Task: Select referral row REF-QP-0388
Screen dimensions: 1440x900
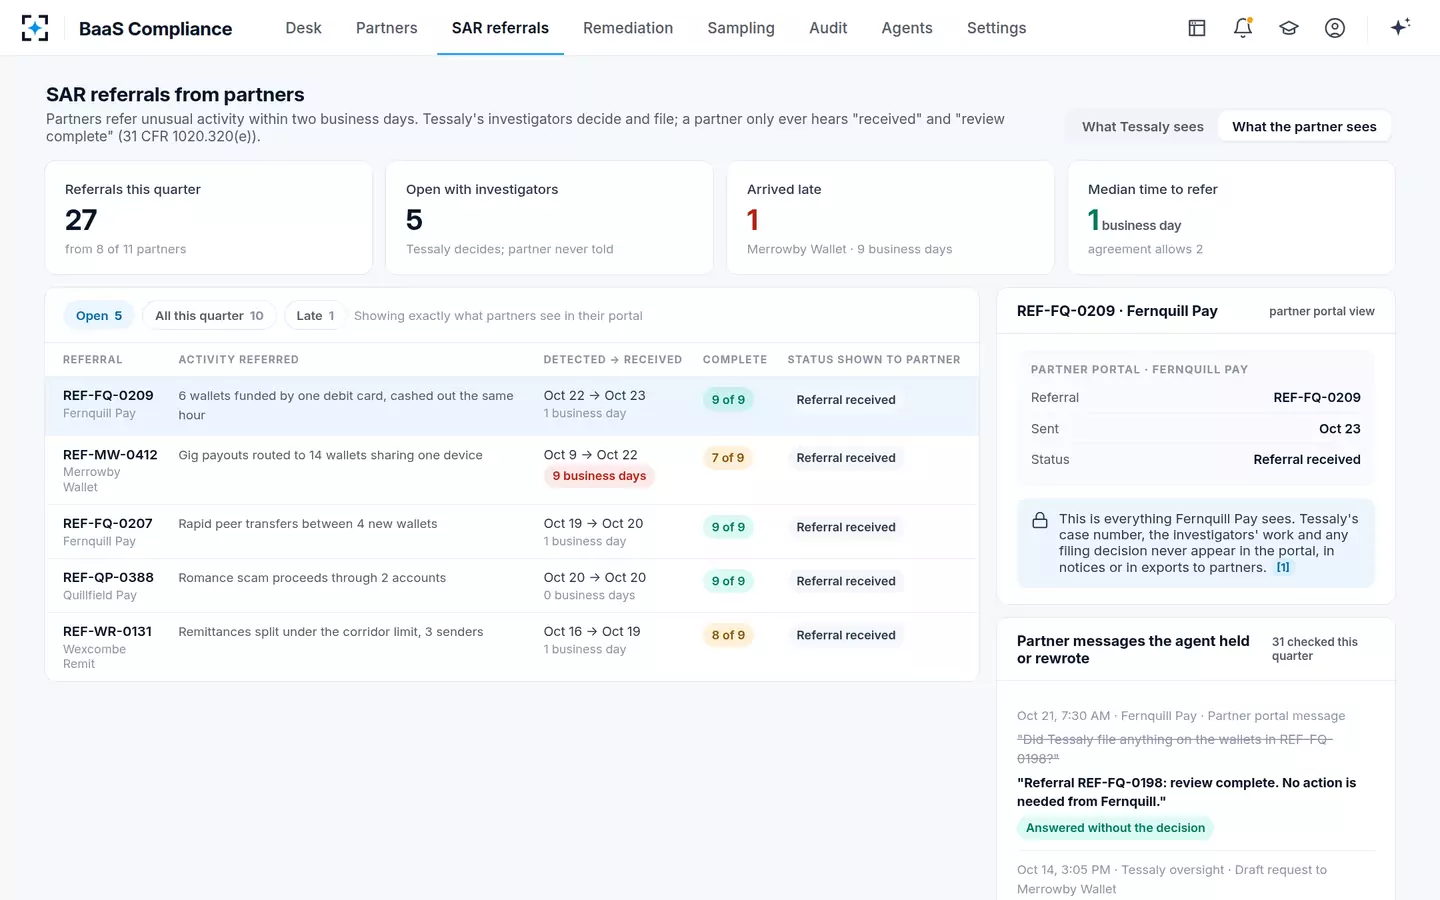Action: click(512, 586)
